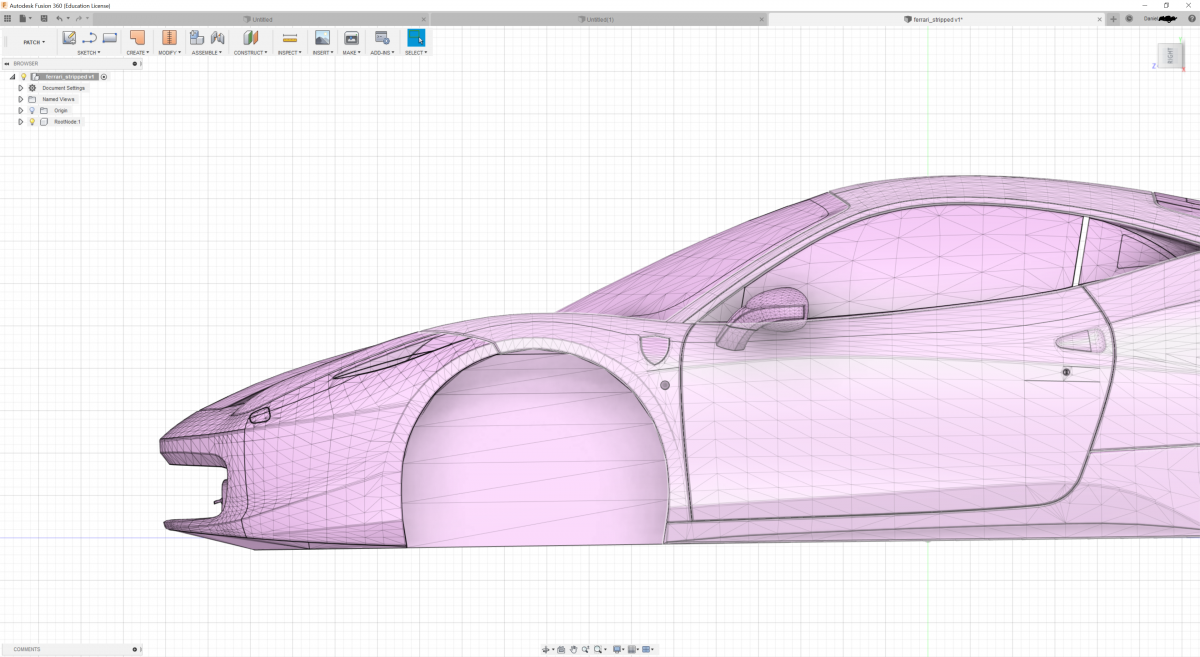1200x657 pixels.
Task: Open the PATCH workspace dropdown
Action: click(x=34, y=42)
